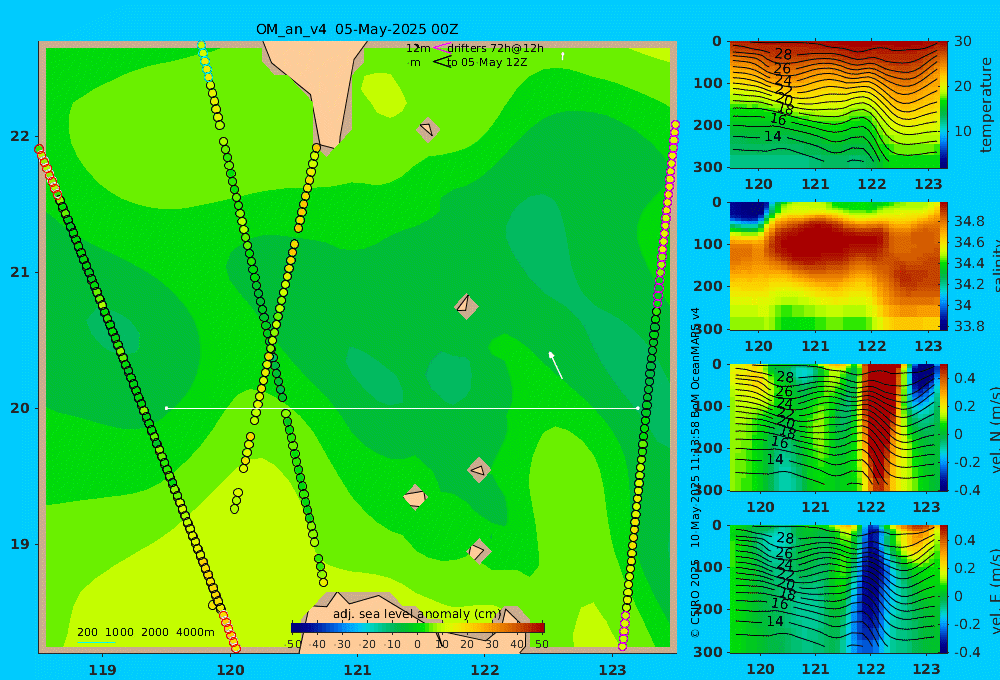Click the large white current arrow on map
Viewport: 1000px width, 680px height.
pyautogui.click(x=555, y=365)
